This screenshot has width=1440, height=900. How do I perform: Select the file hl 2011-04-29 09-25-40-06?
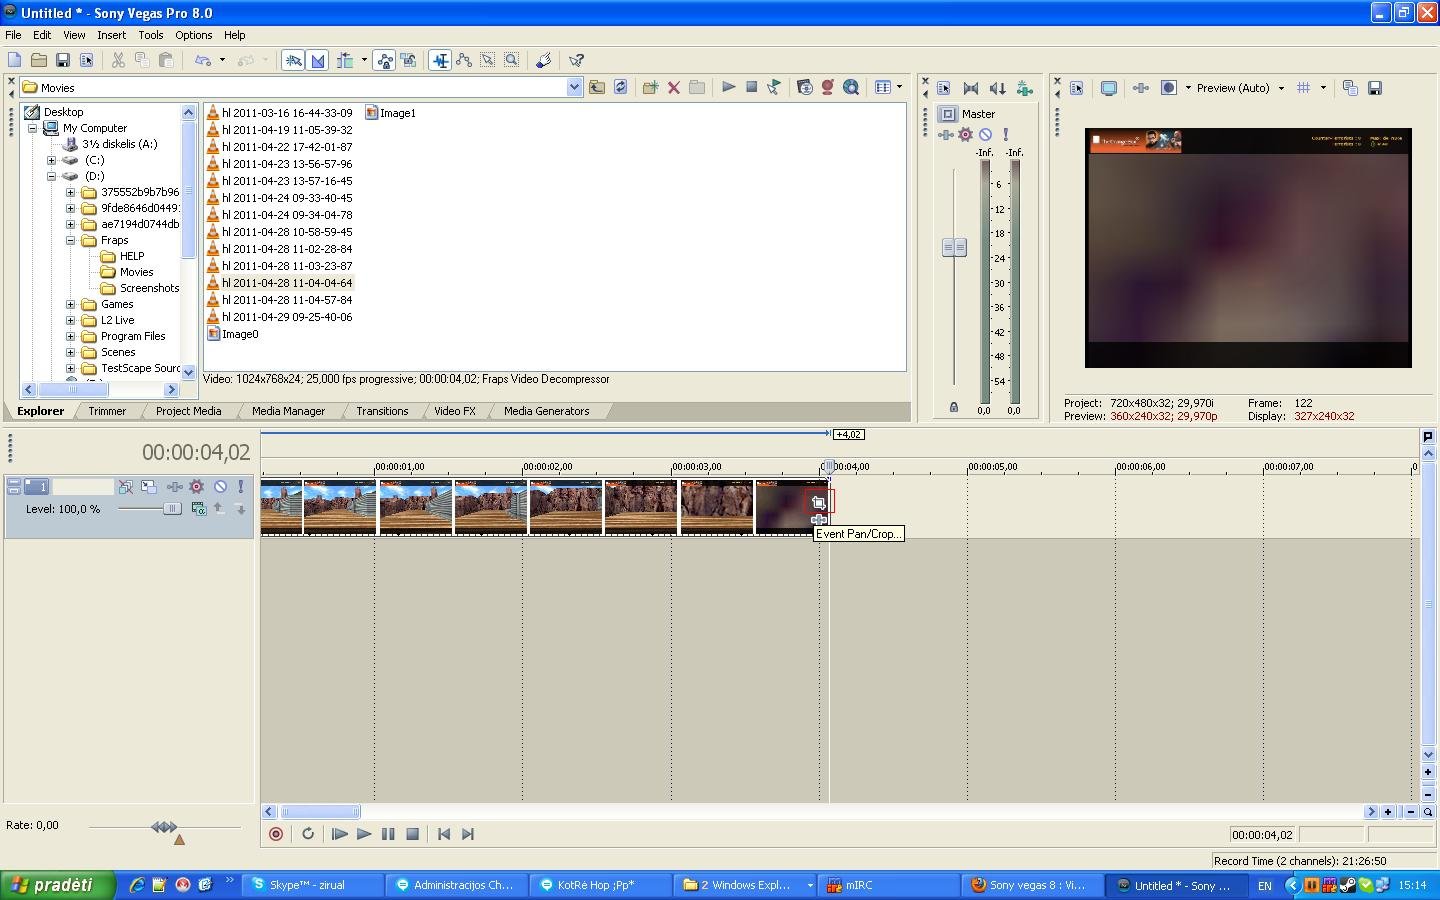pyautogui.click(x=286, y=317)
